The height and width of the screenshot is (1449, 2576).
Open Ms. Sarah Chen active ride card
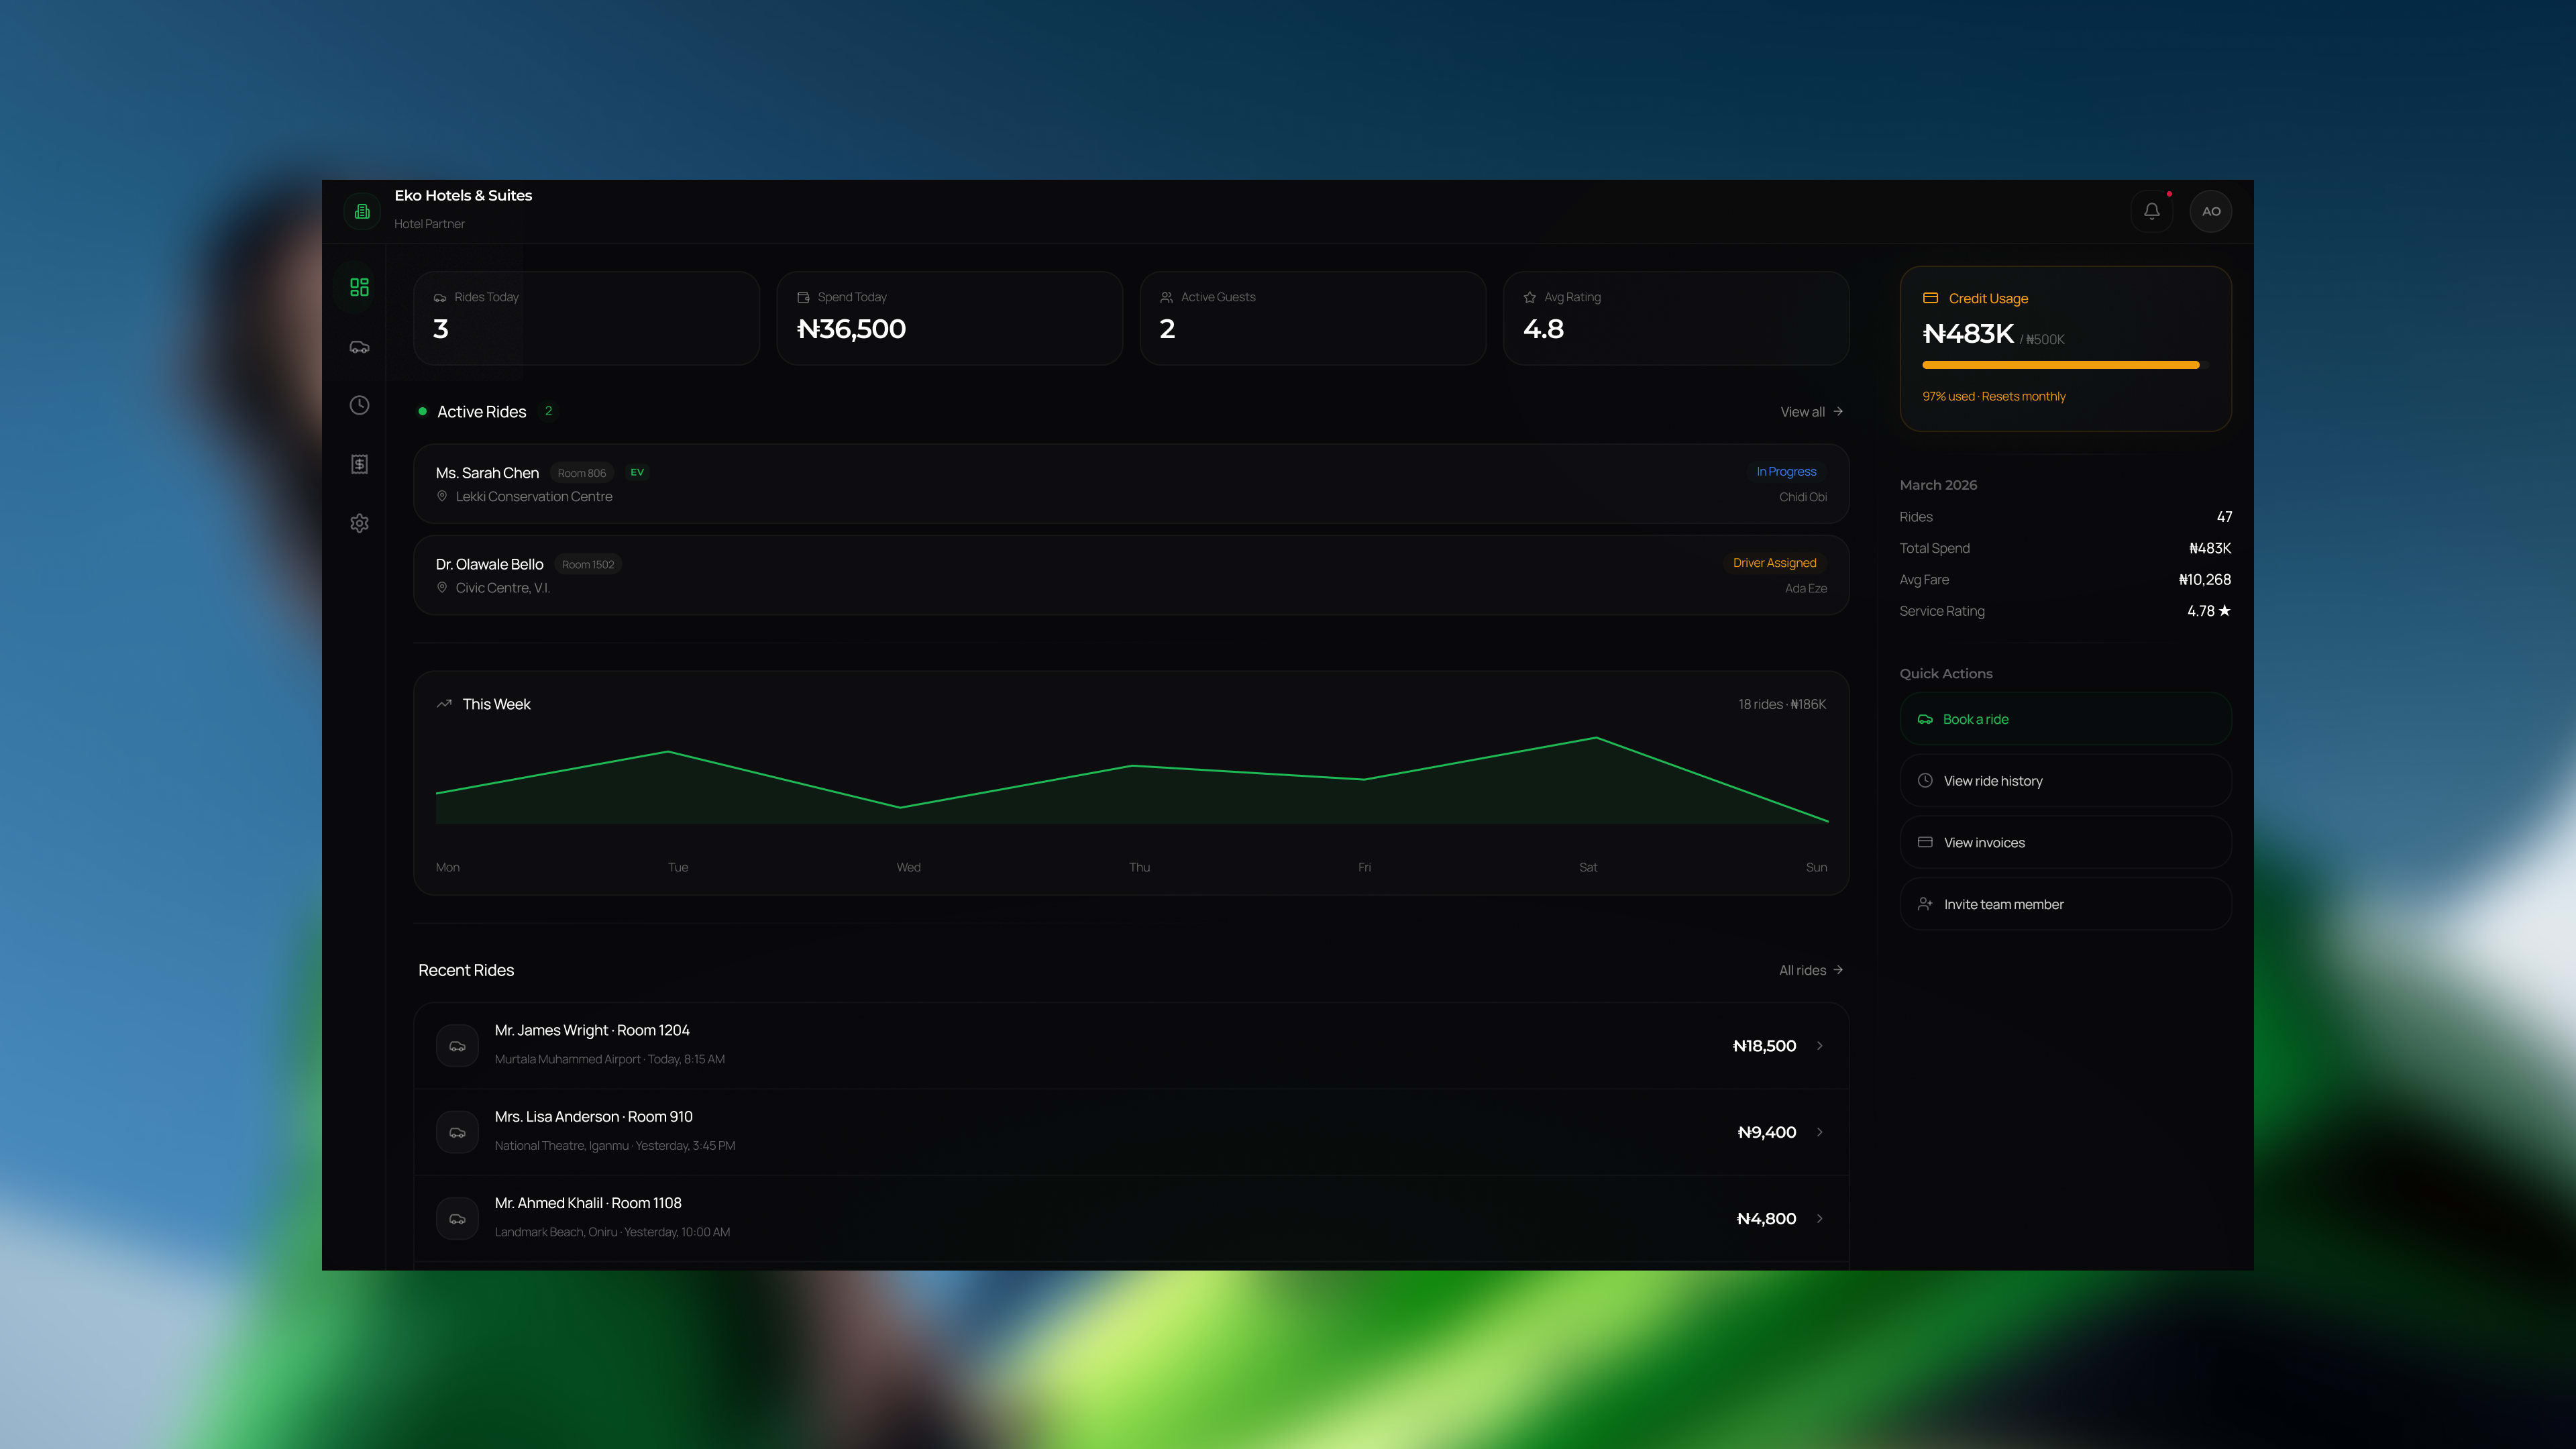(1131, 484)
